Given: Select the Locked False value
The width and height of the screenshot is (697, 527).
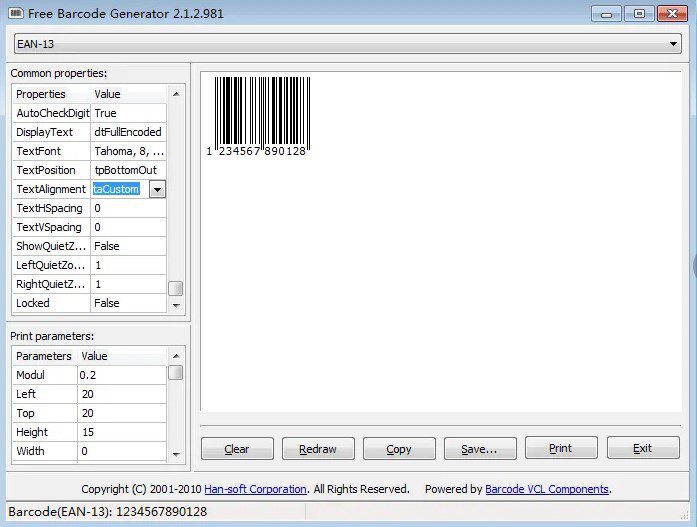Looking at the screenshot, I should click(x=128, y=303).
